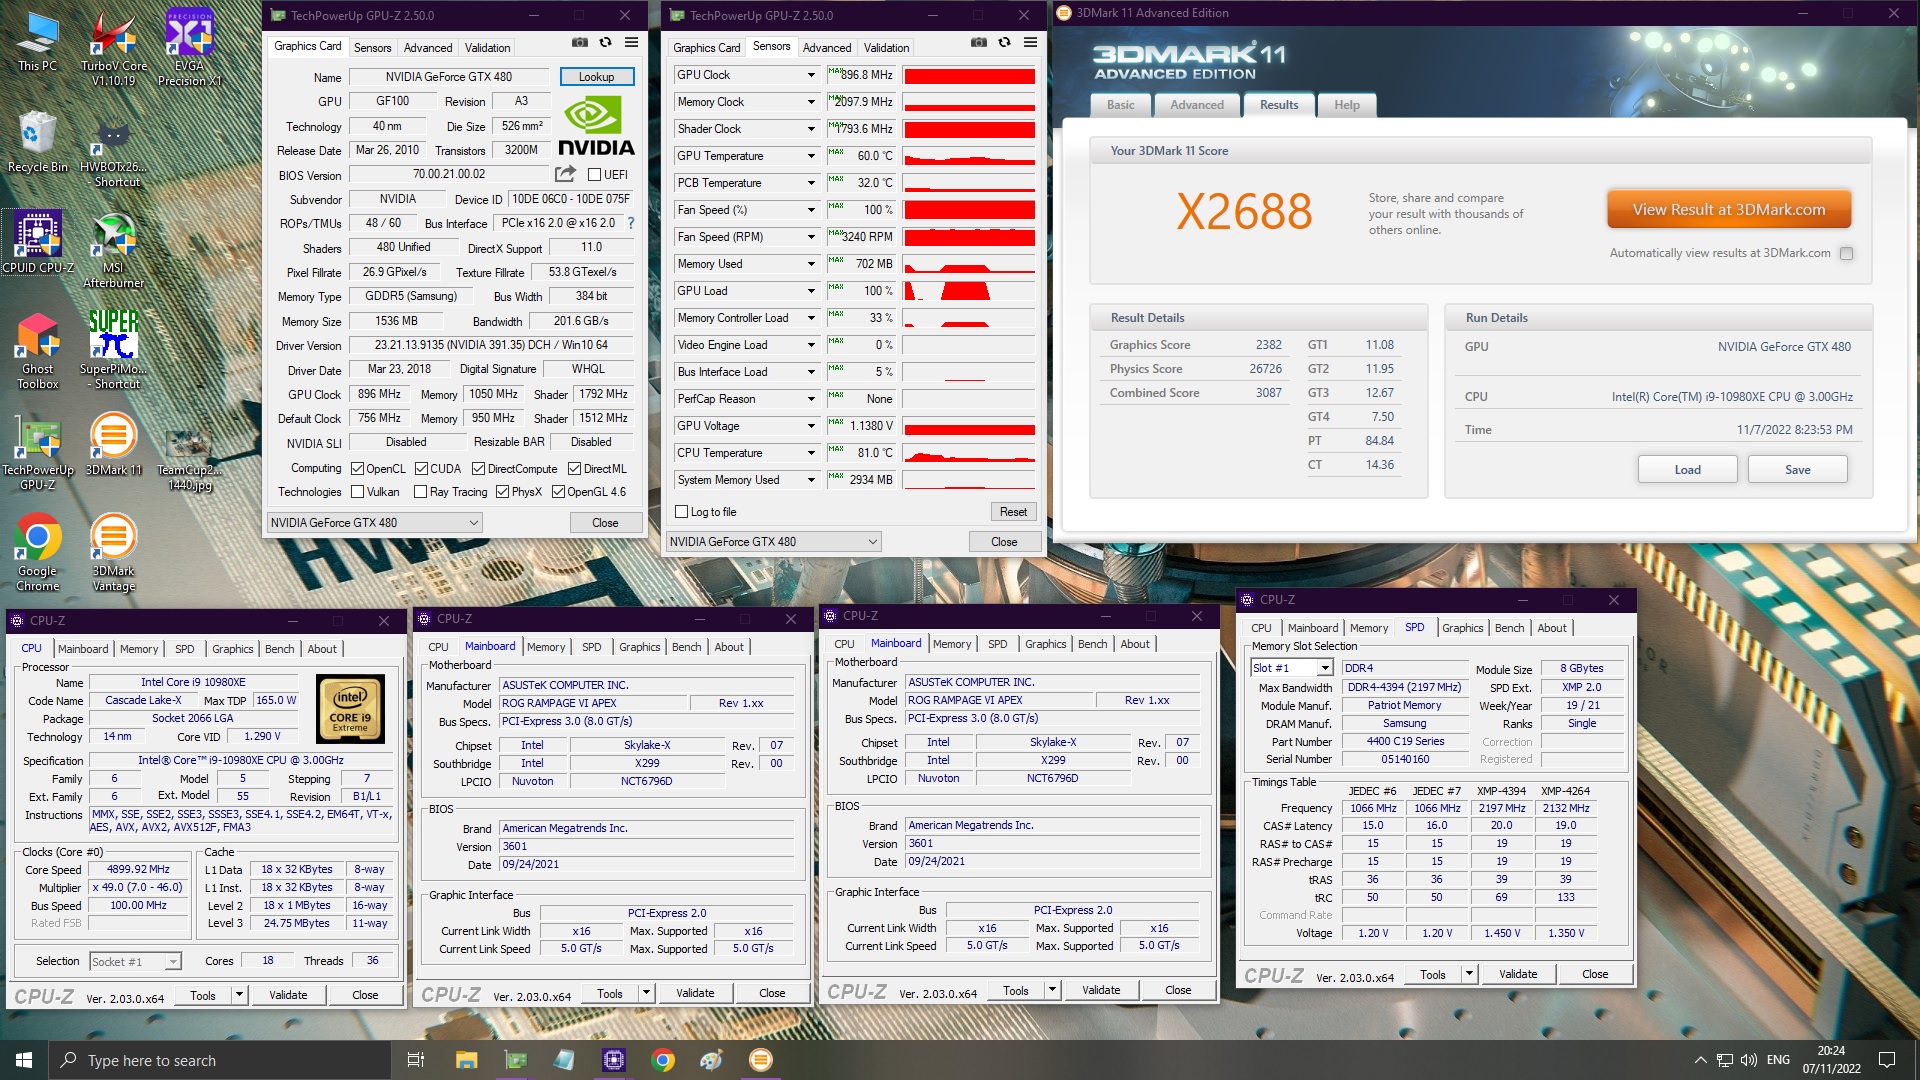Open Chrome from the taskbar

pos(662,1060)
